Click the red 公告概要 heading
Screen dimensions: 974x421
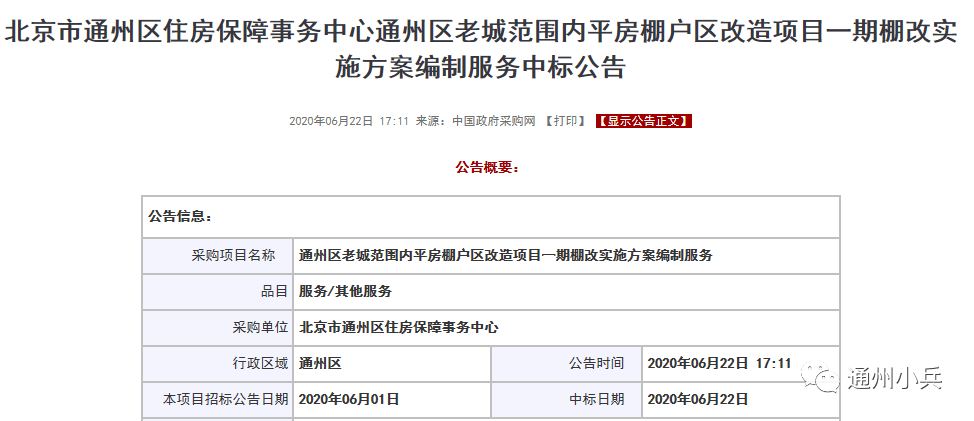pyautogui.click(x=487, y=167)
